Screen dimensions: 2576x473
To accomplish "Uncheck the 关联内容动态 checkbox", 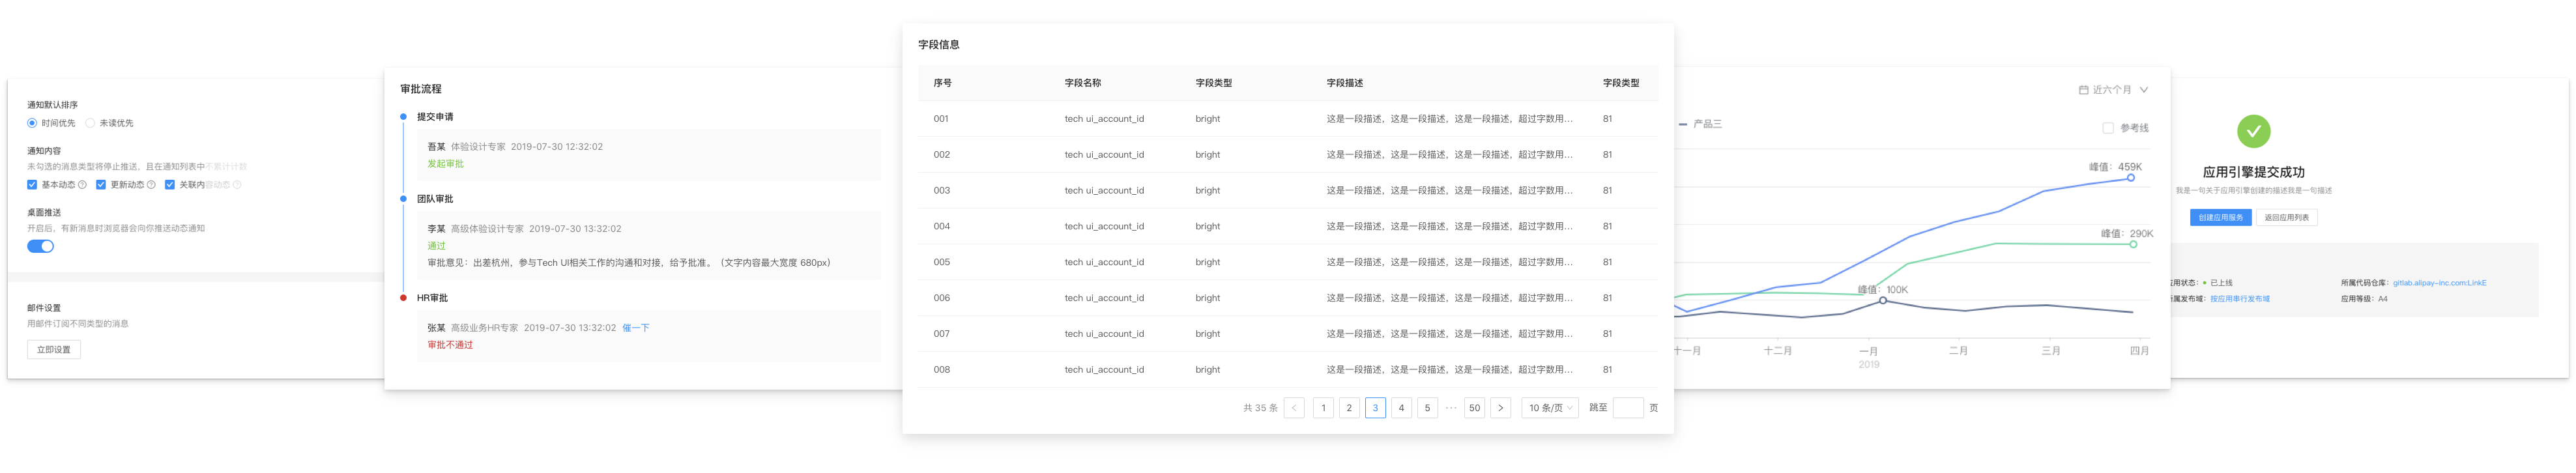I will tap(170, 185).
